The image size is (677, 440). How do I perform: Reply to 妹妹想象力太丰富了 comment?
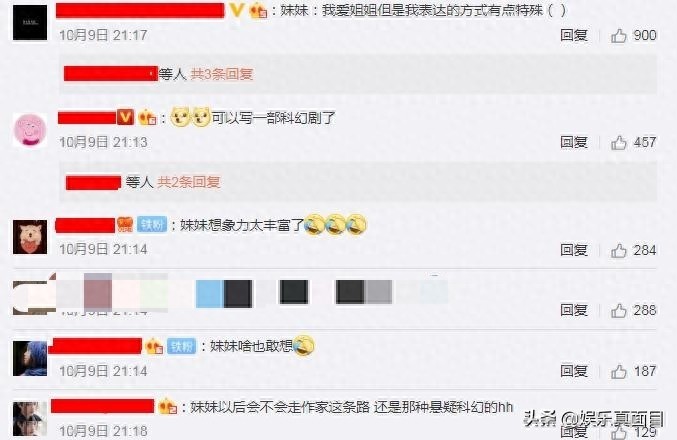574,250
